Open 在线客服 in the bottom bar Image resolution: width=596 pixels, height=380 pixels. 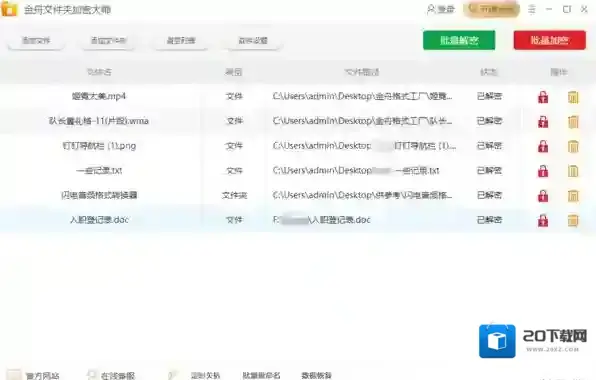111,375
